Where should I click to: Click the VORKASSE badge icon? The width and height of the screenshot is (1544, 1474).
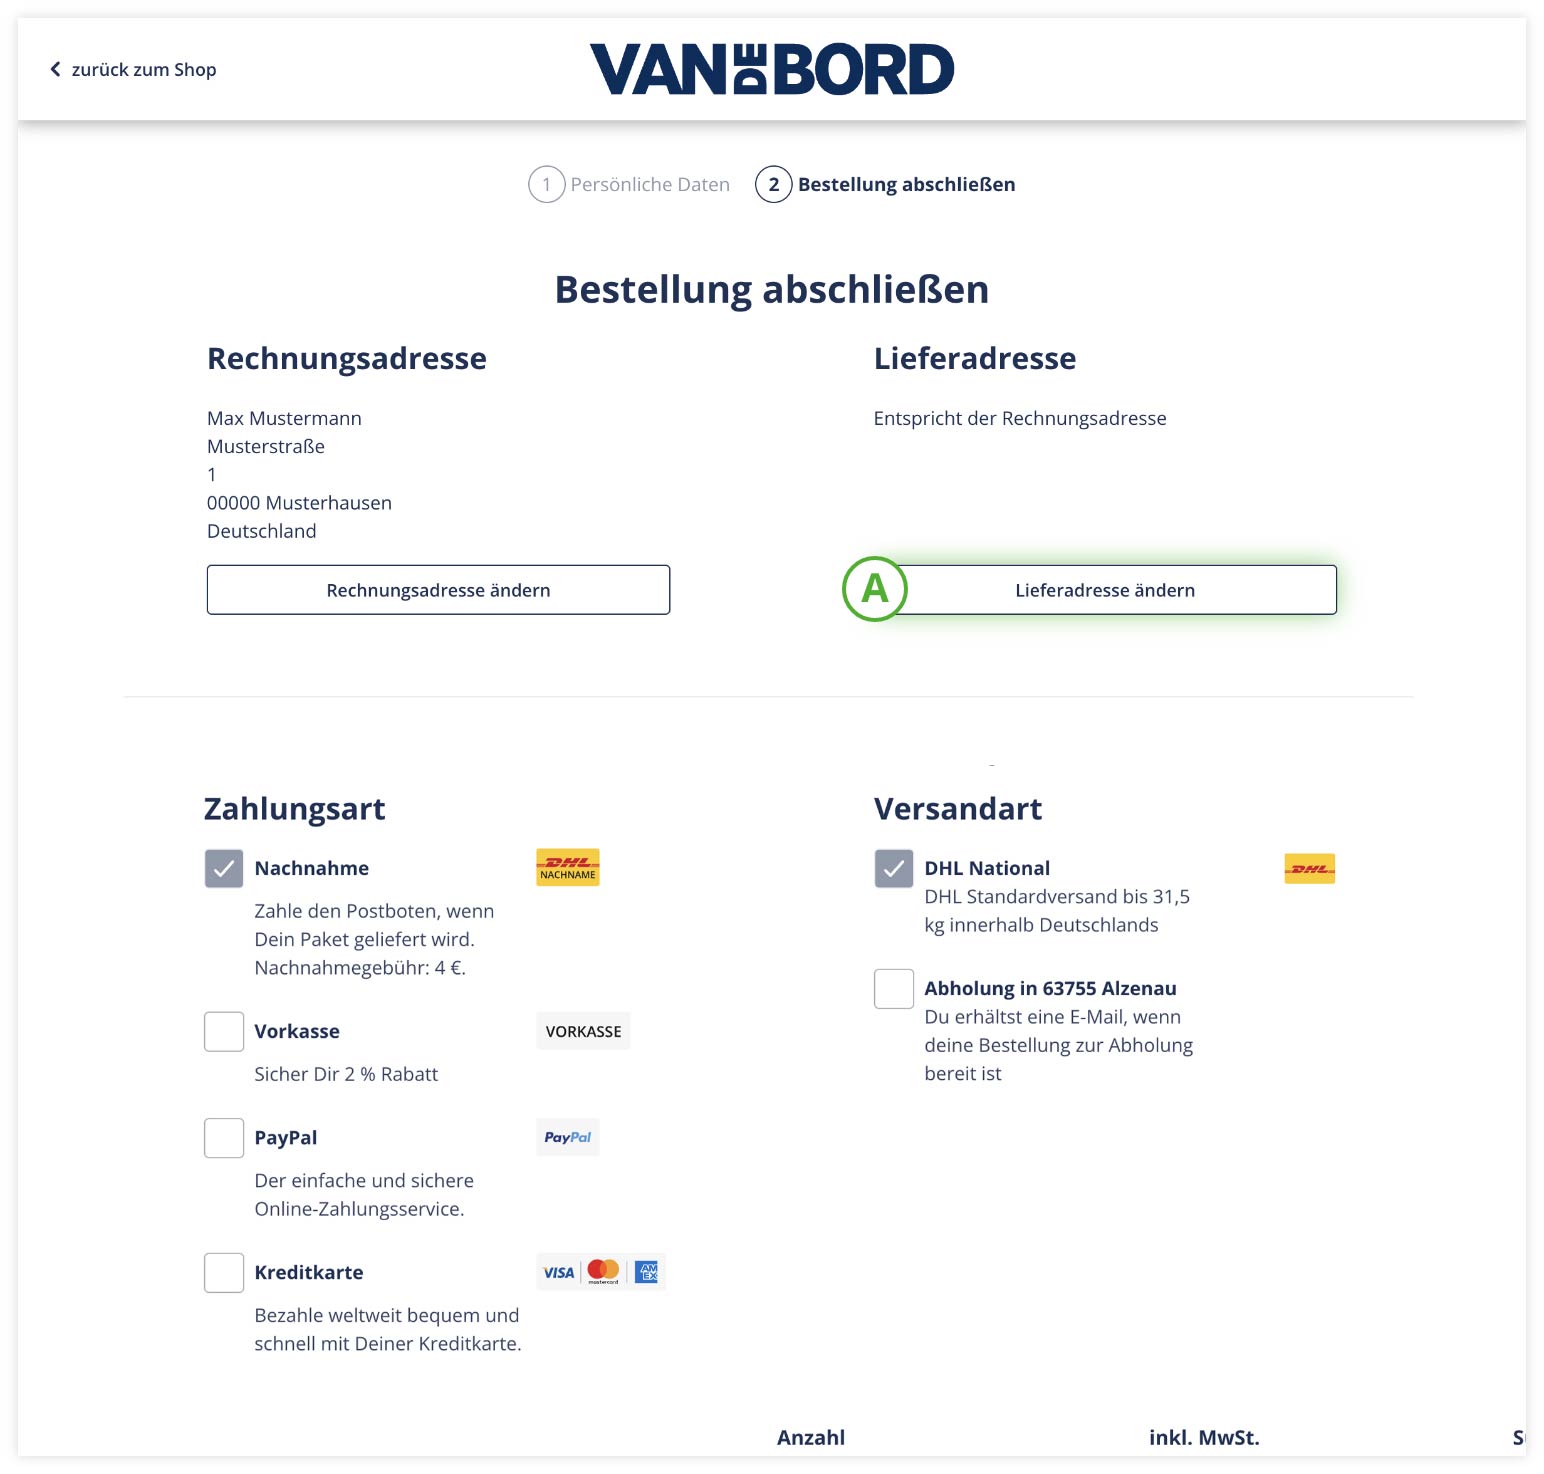pos(583,1030)
